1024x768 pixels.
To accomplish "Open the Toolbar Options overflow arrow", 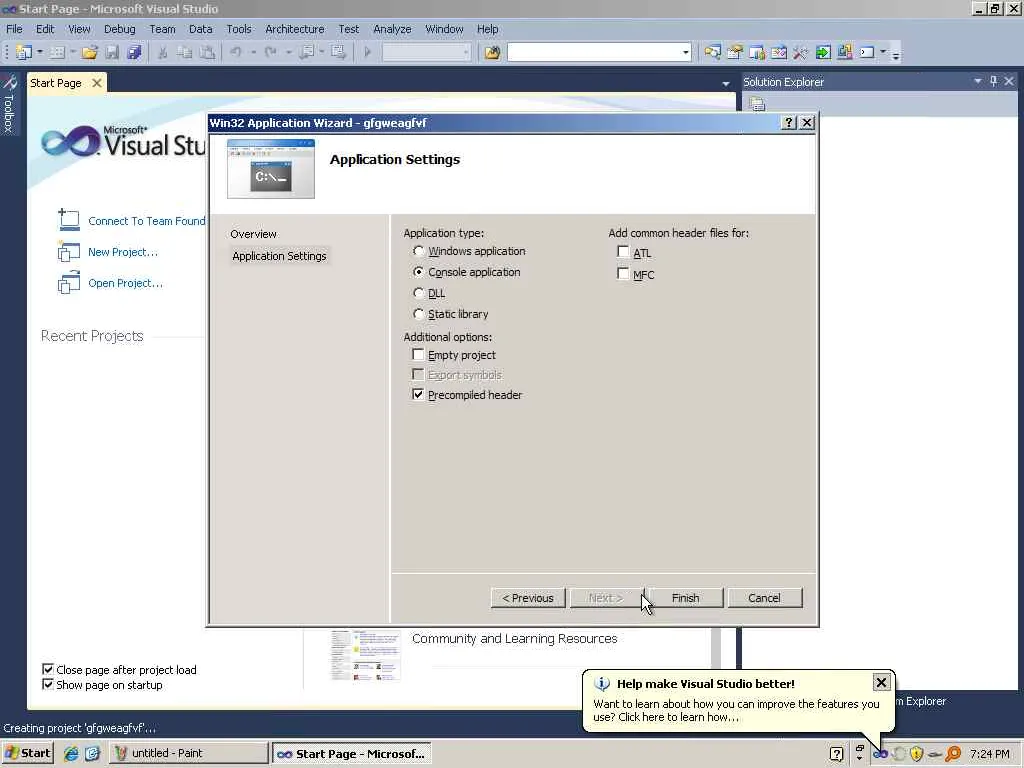I will (x=896, y=55).
